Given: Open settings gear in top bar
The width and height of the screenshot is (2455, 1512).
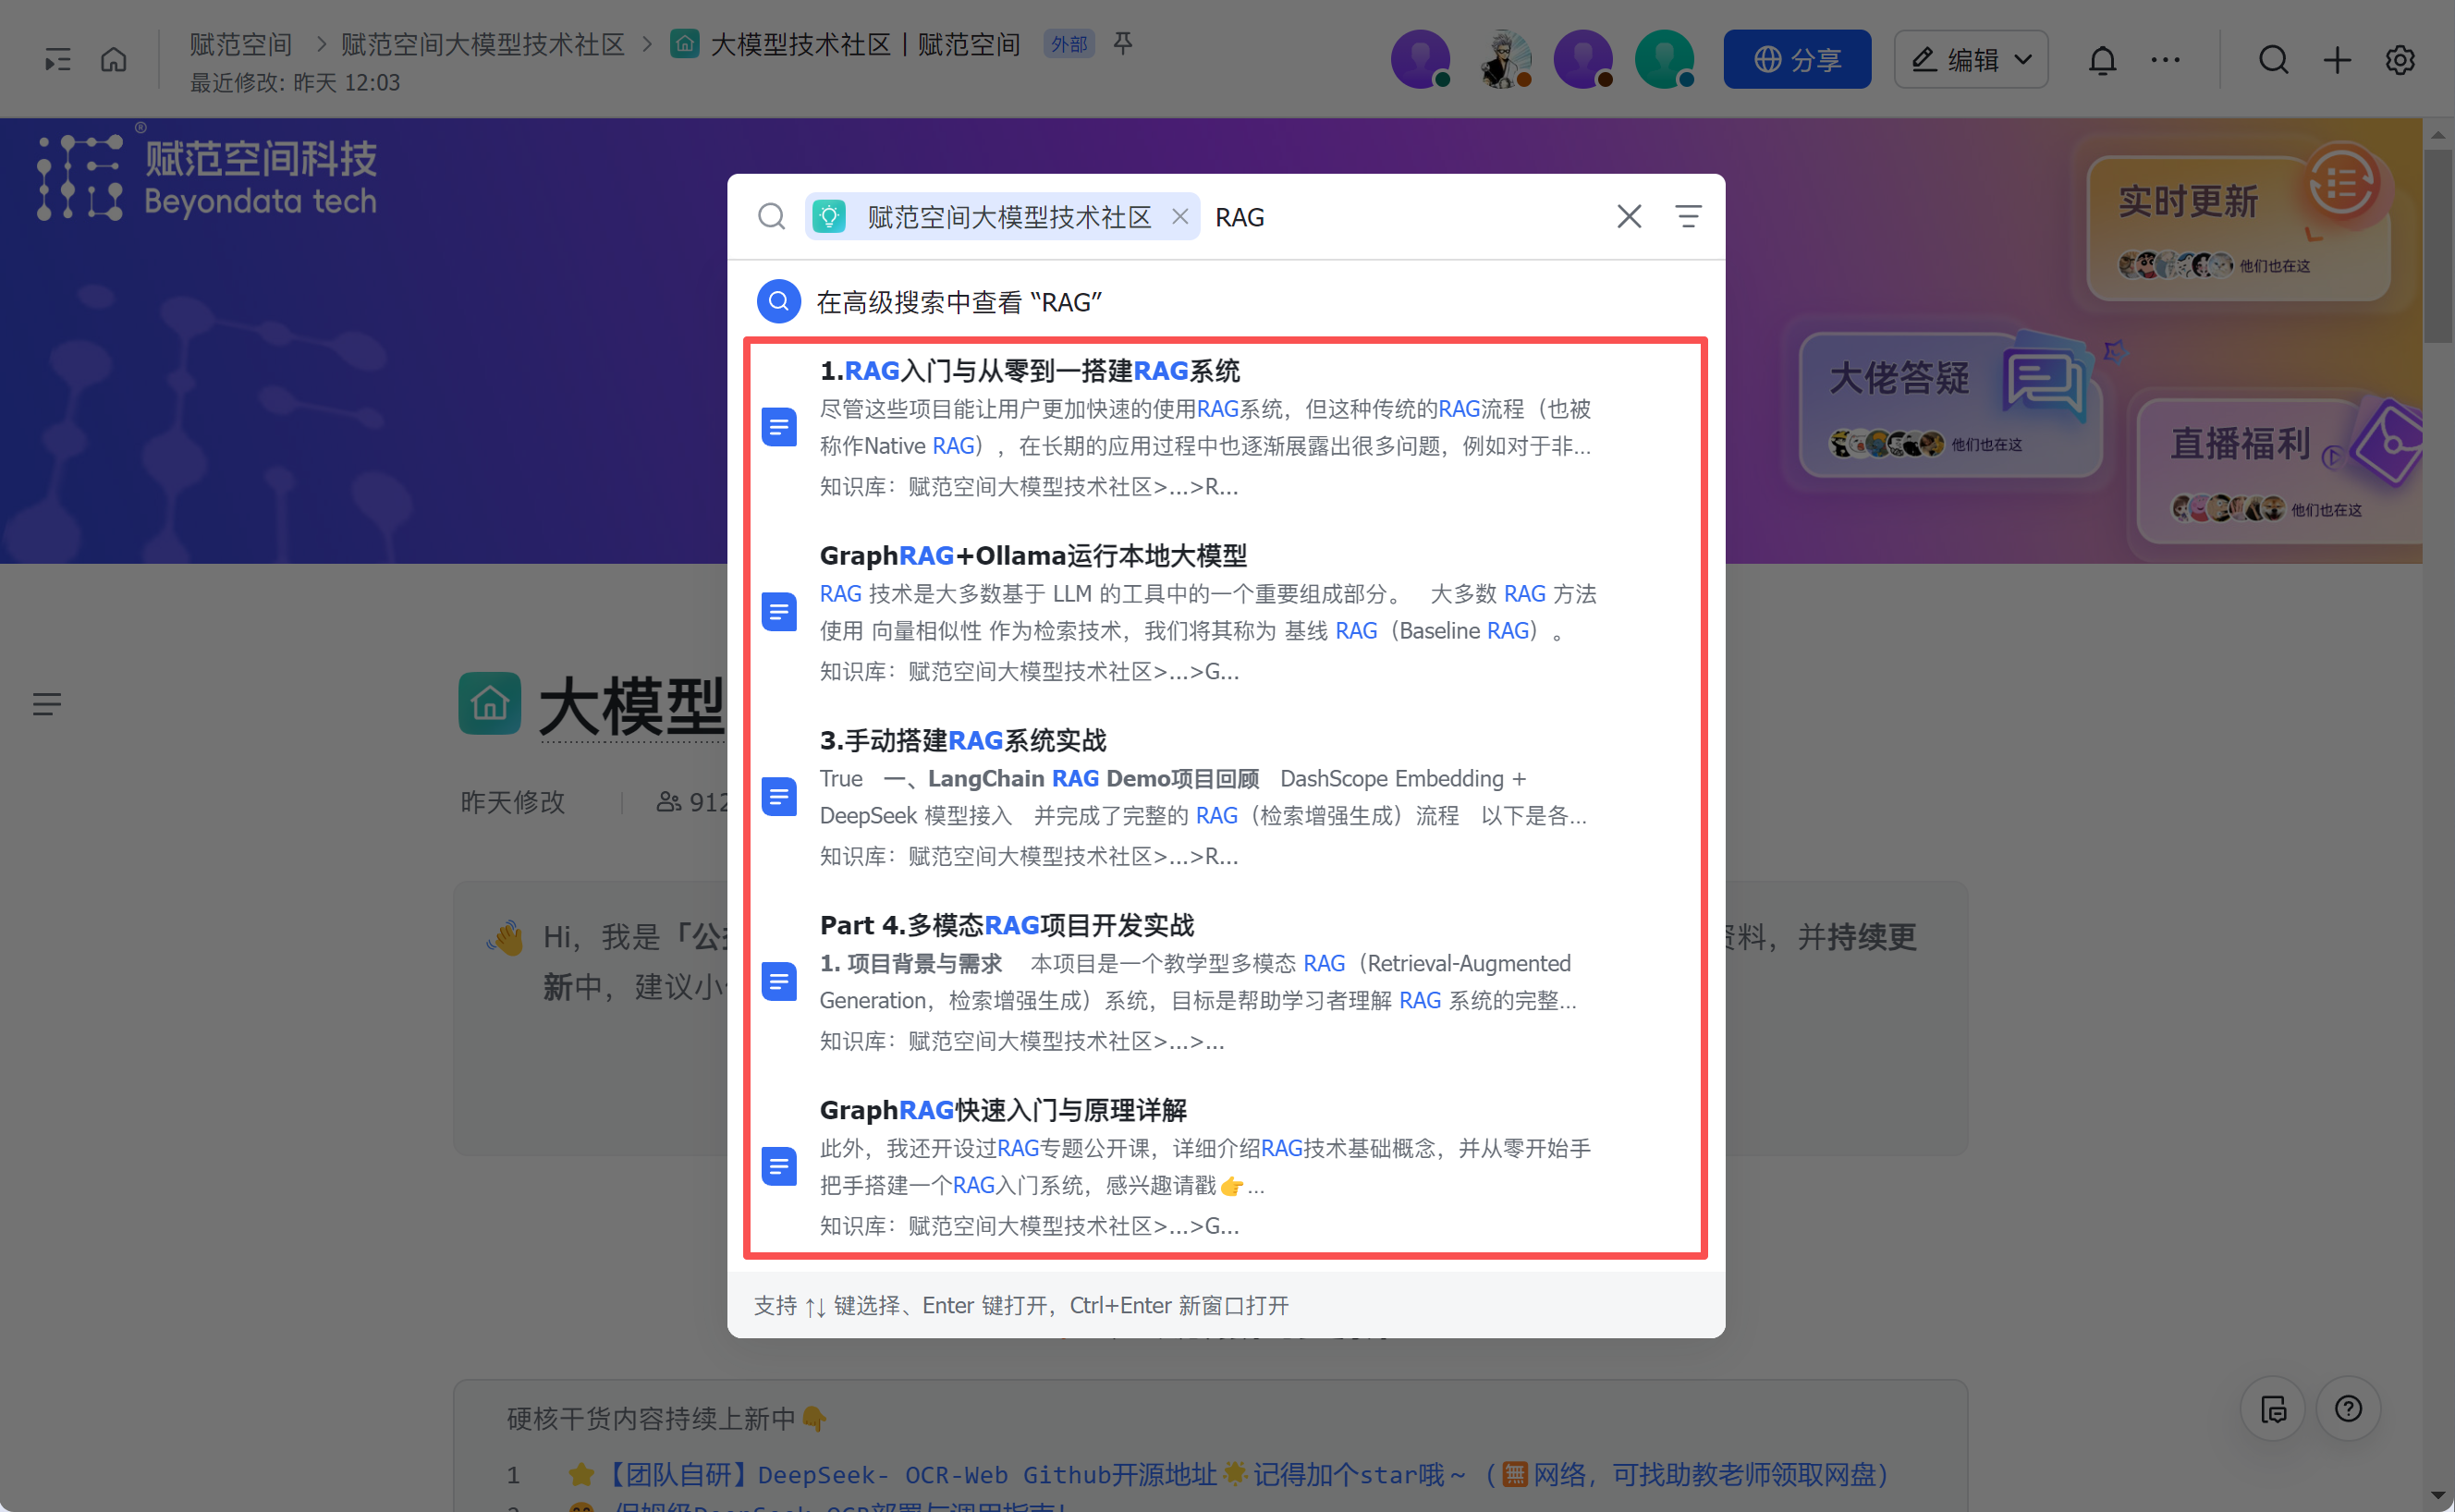Looking at the screenshot, I should 2400,60.
